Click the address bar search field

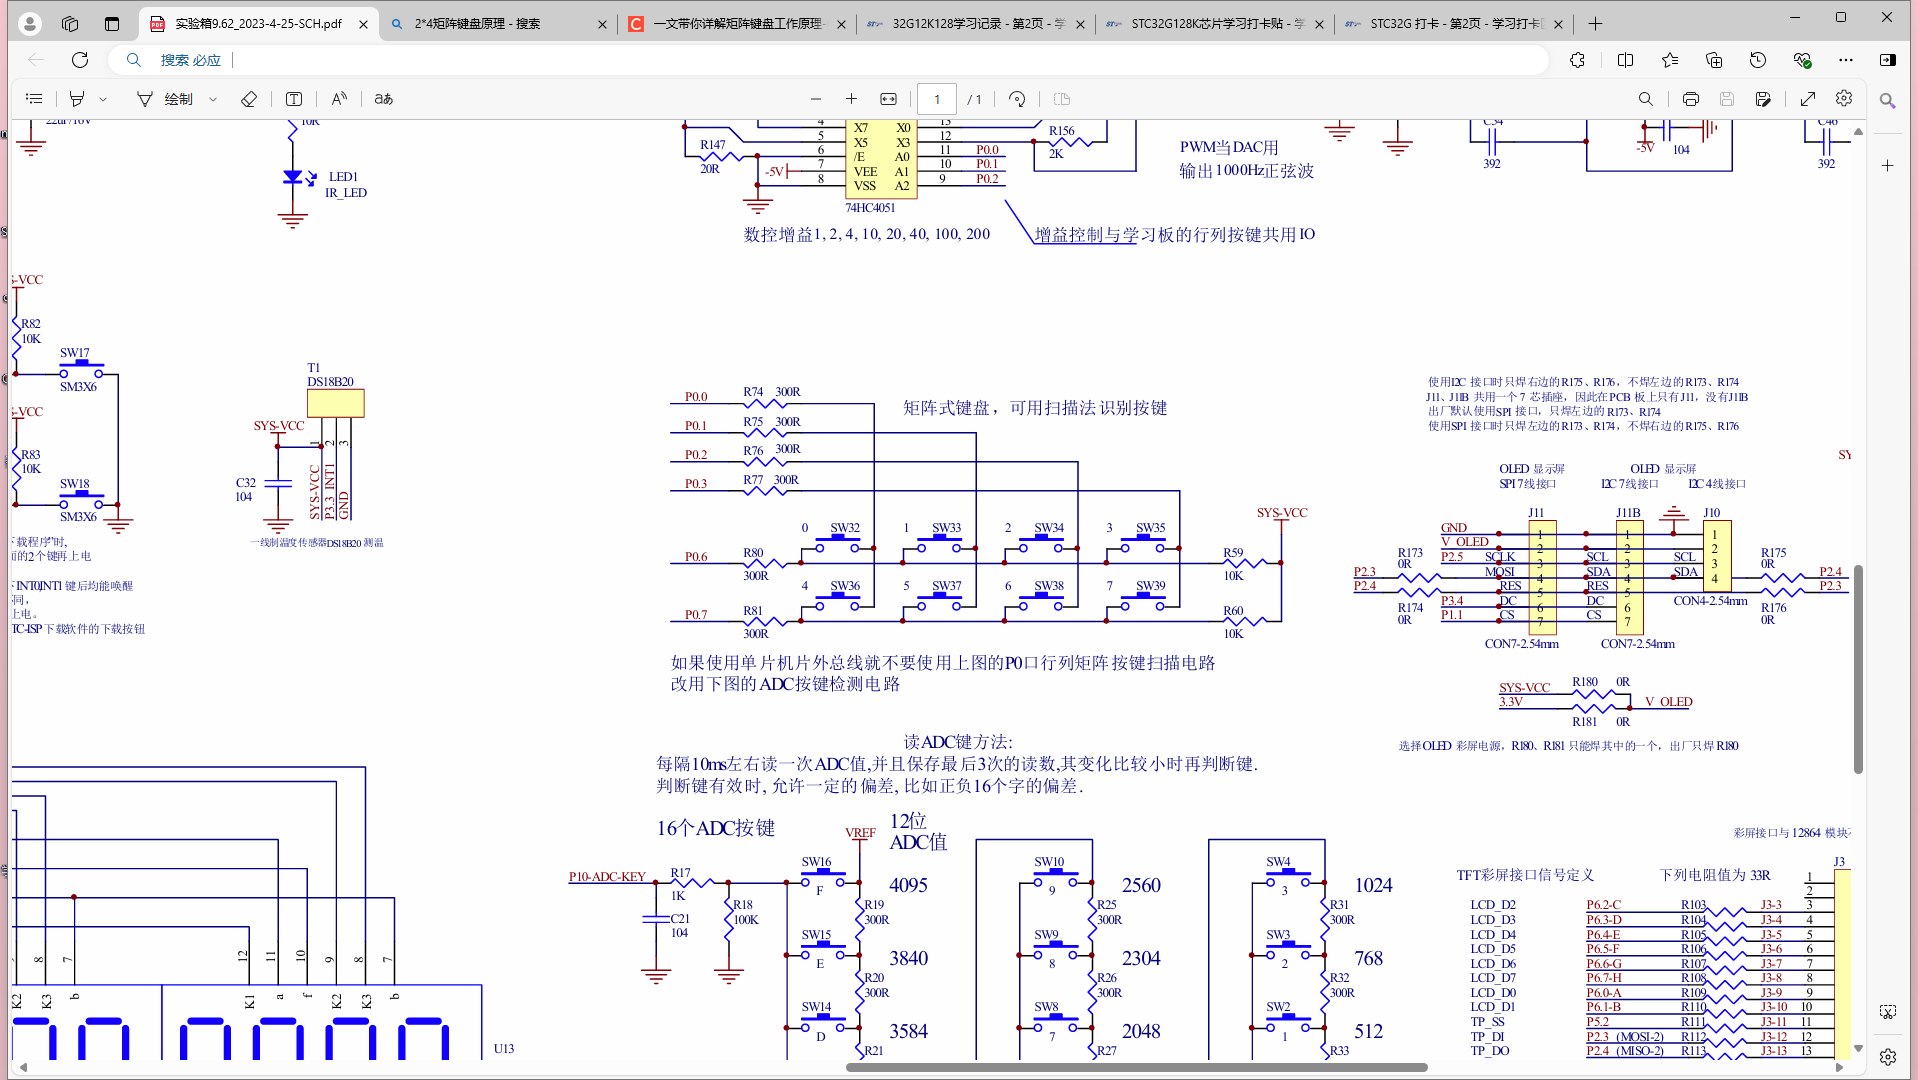(x=828, y=60)
